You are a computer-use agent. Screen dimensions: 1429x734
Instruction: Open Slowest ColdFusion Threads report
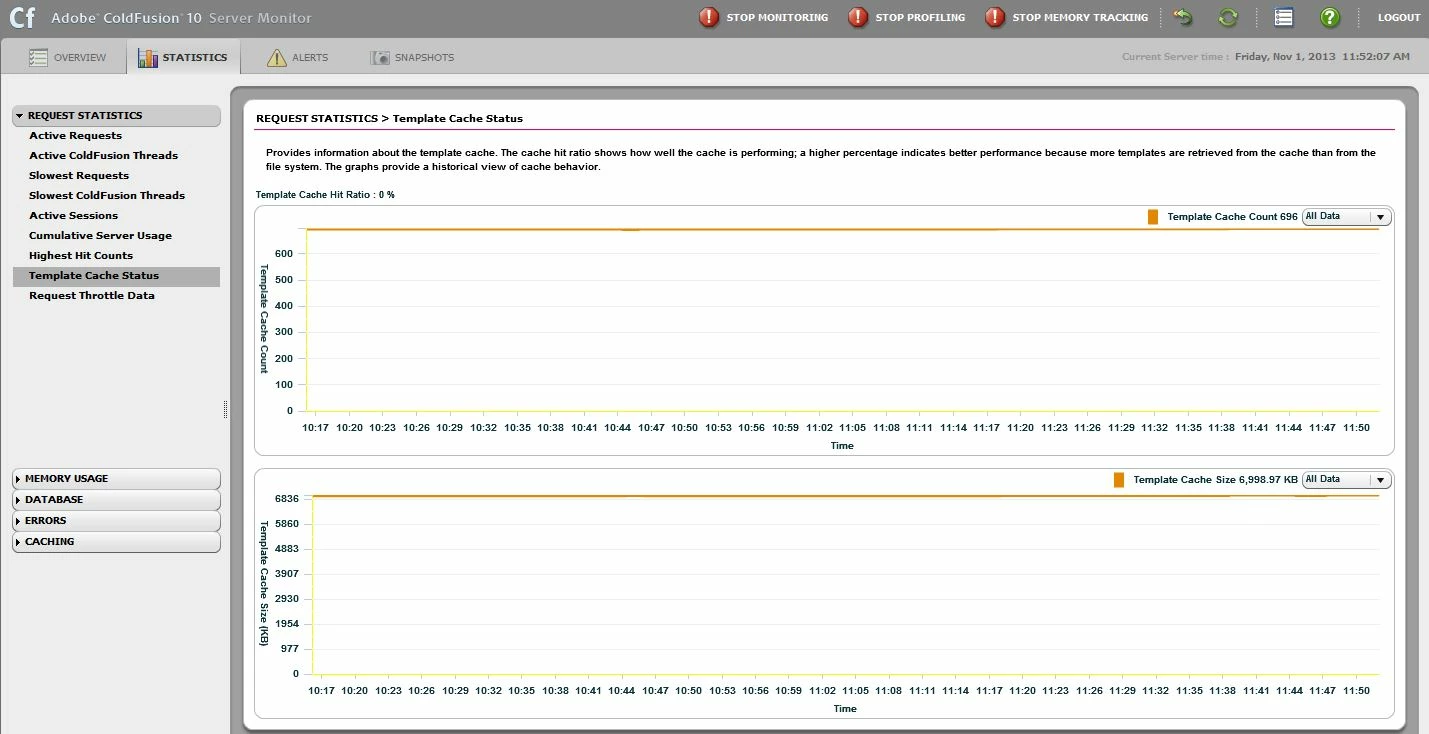[116, 196]
